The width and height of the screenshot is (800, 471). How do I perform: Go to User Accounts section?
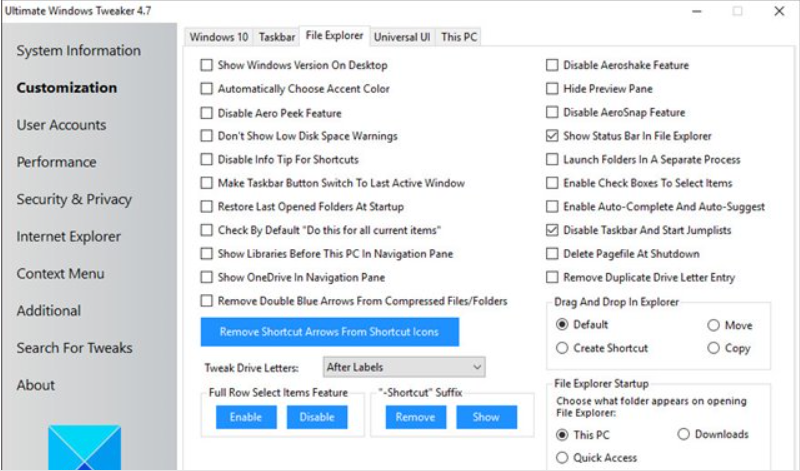pyautogui.click(x=61, y=125)
